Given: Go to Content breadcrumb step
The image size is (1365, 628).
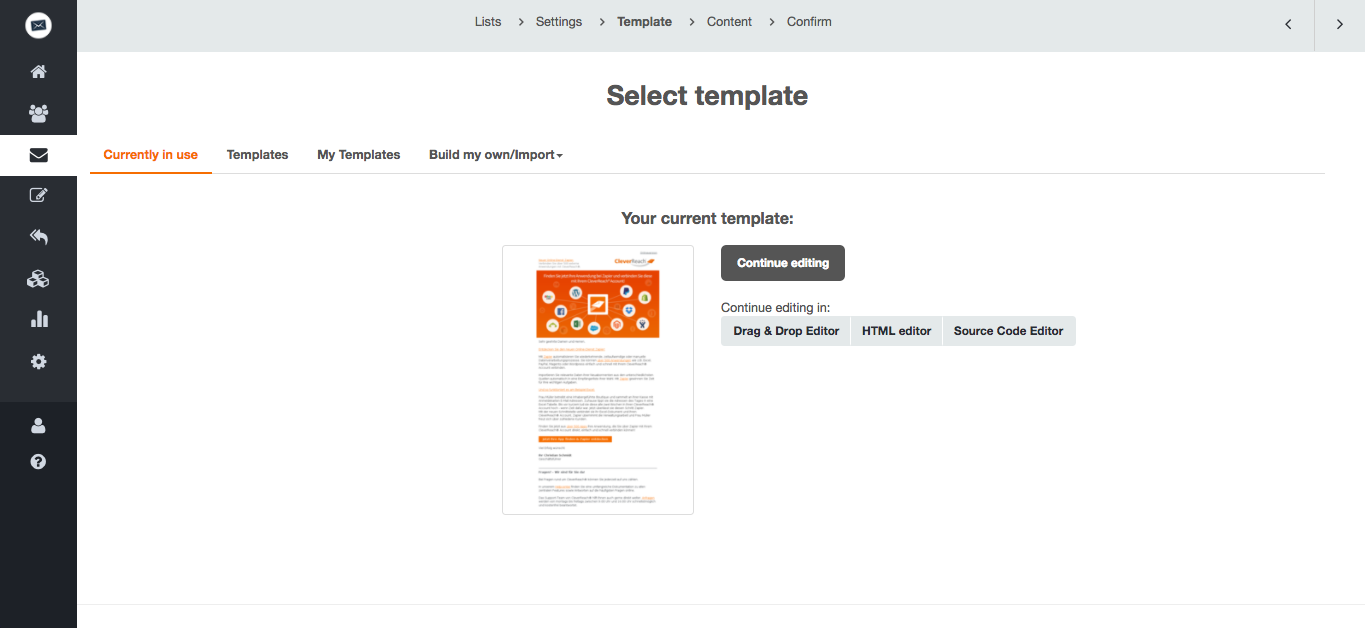Looking at the screenshot, I should pos(729,22).
